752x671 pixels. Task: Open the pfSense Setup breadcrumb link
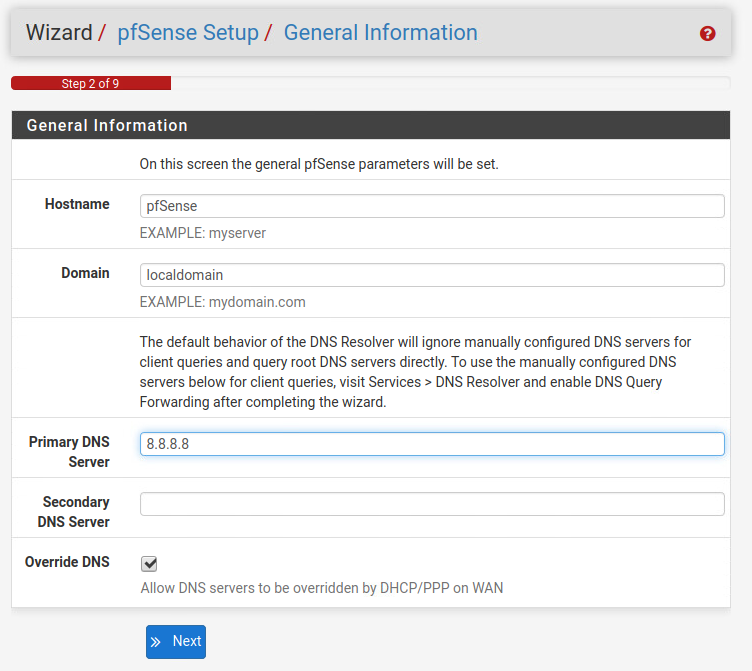point(188,33)
